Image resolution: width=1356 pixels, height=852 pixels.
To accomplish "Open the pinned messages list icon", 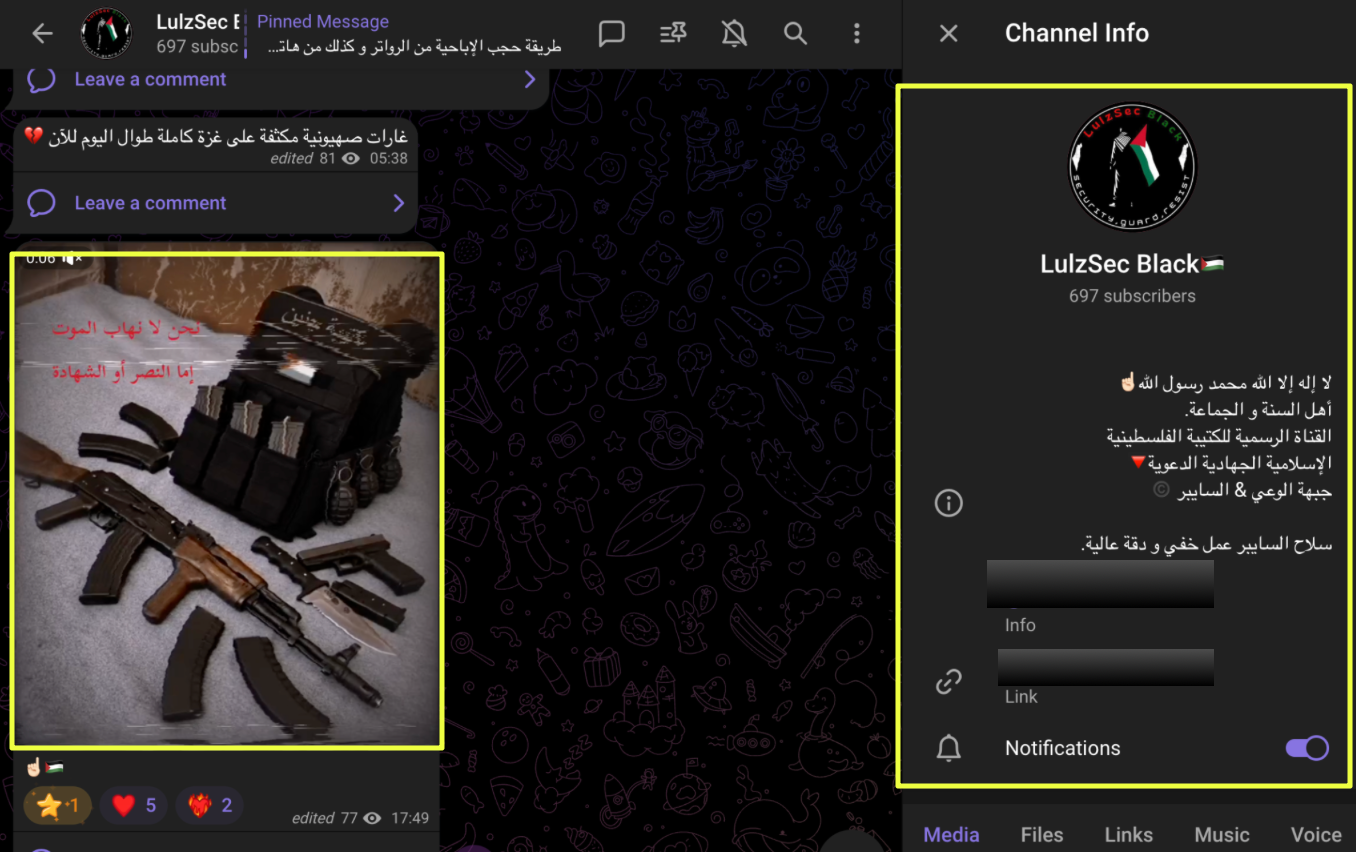I will 673,34.
